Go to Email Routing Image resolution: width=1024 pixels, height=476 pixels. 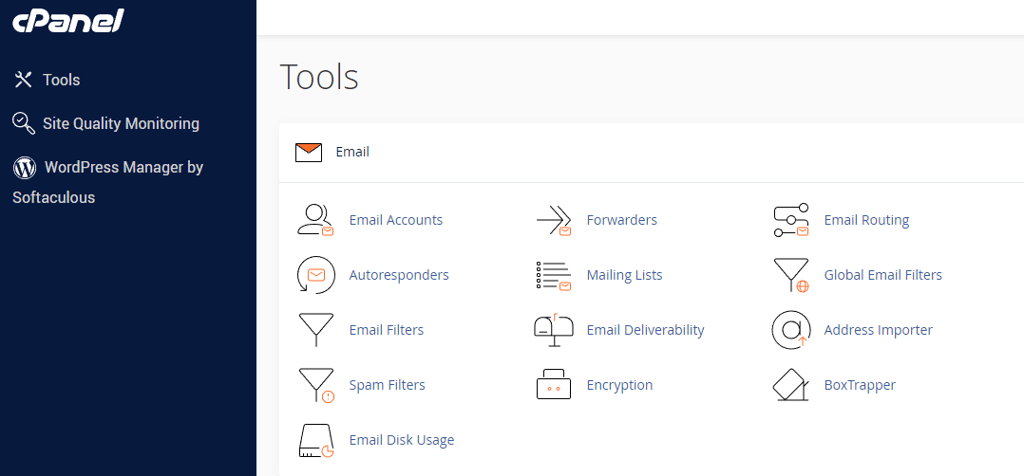[x=867, y=220]
